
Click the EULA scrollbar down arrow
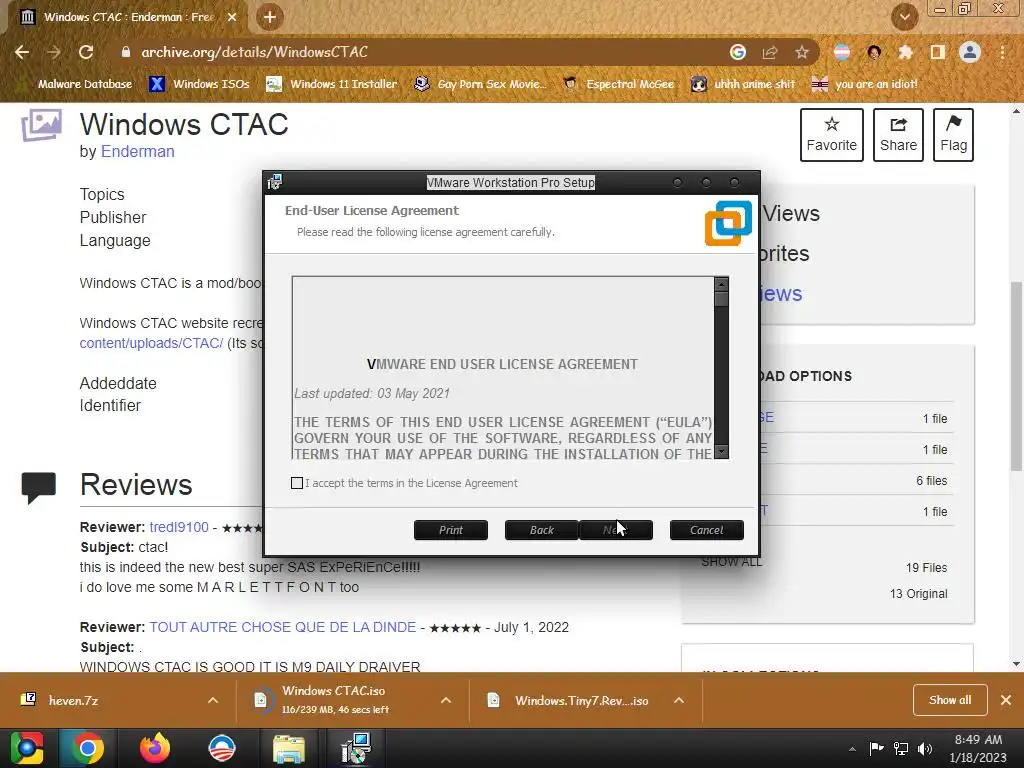(x=721, y=452)
